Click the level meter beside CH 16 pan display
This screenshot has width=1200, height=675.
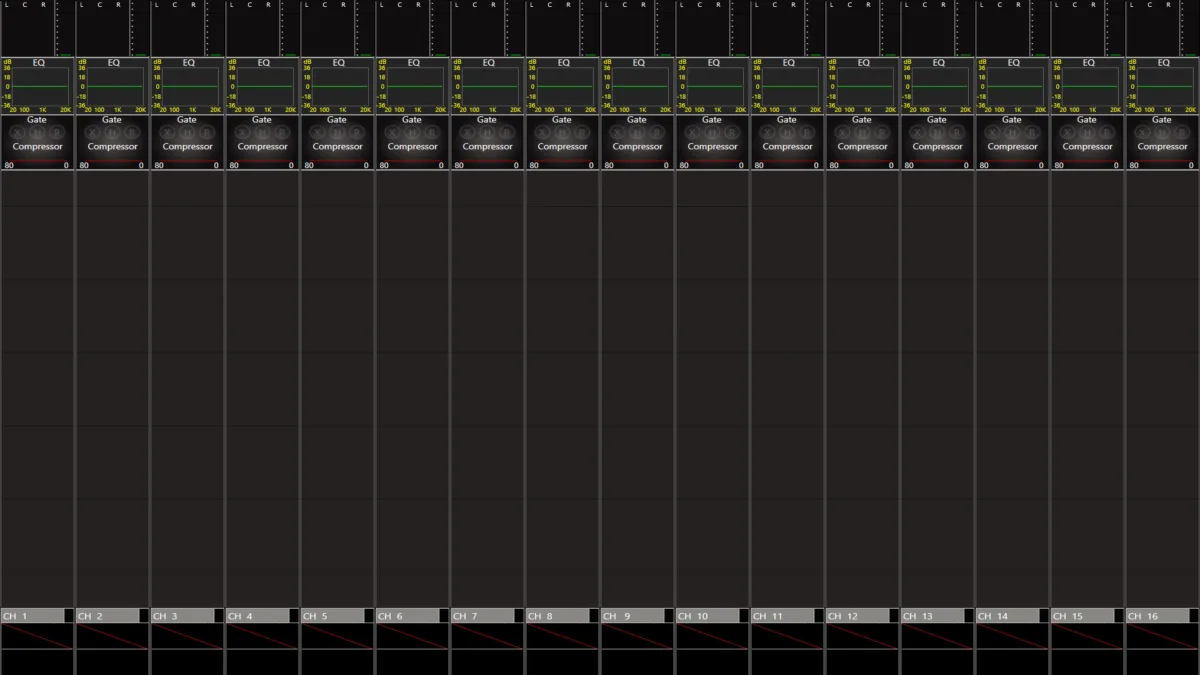(1190, 28)
